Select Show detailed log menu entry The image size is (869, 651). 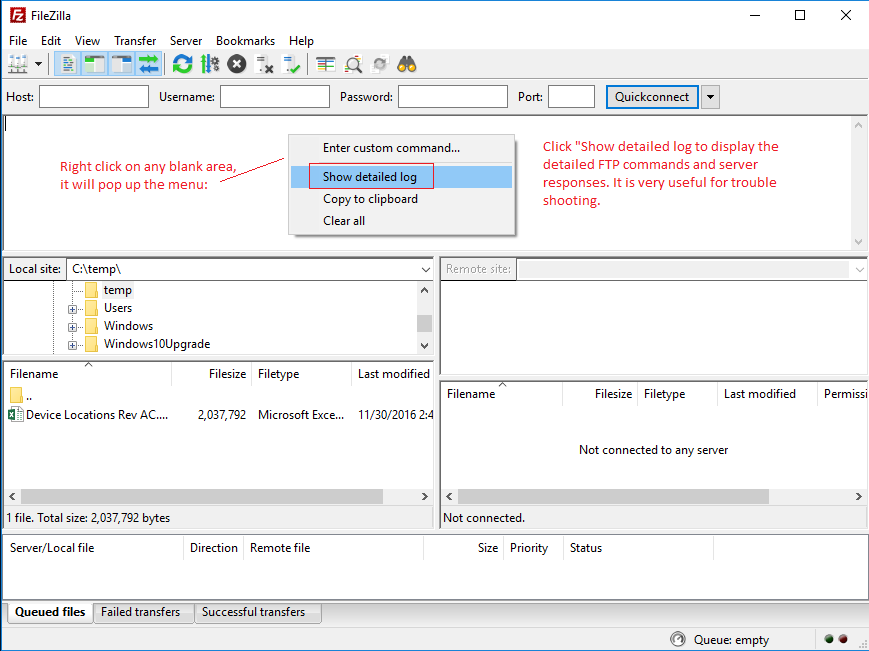click(x=370, y=177)
